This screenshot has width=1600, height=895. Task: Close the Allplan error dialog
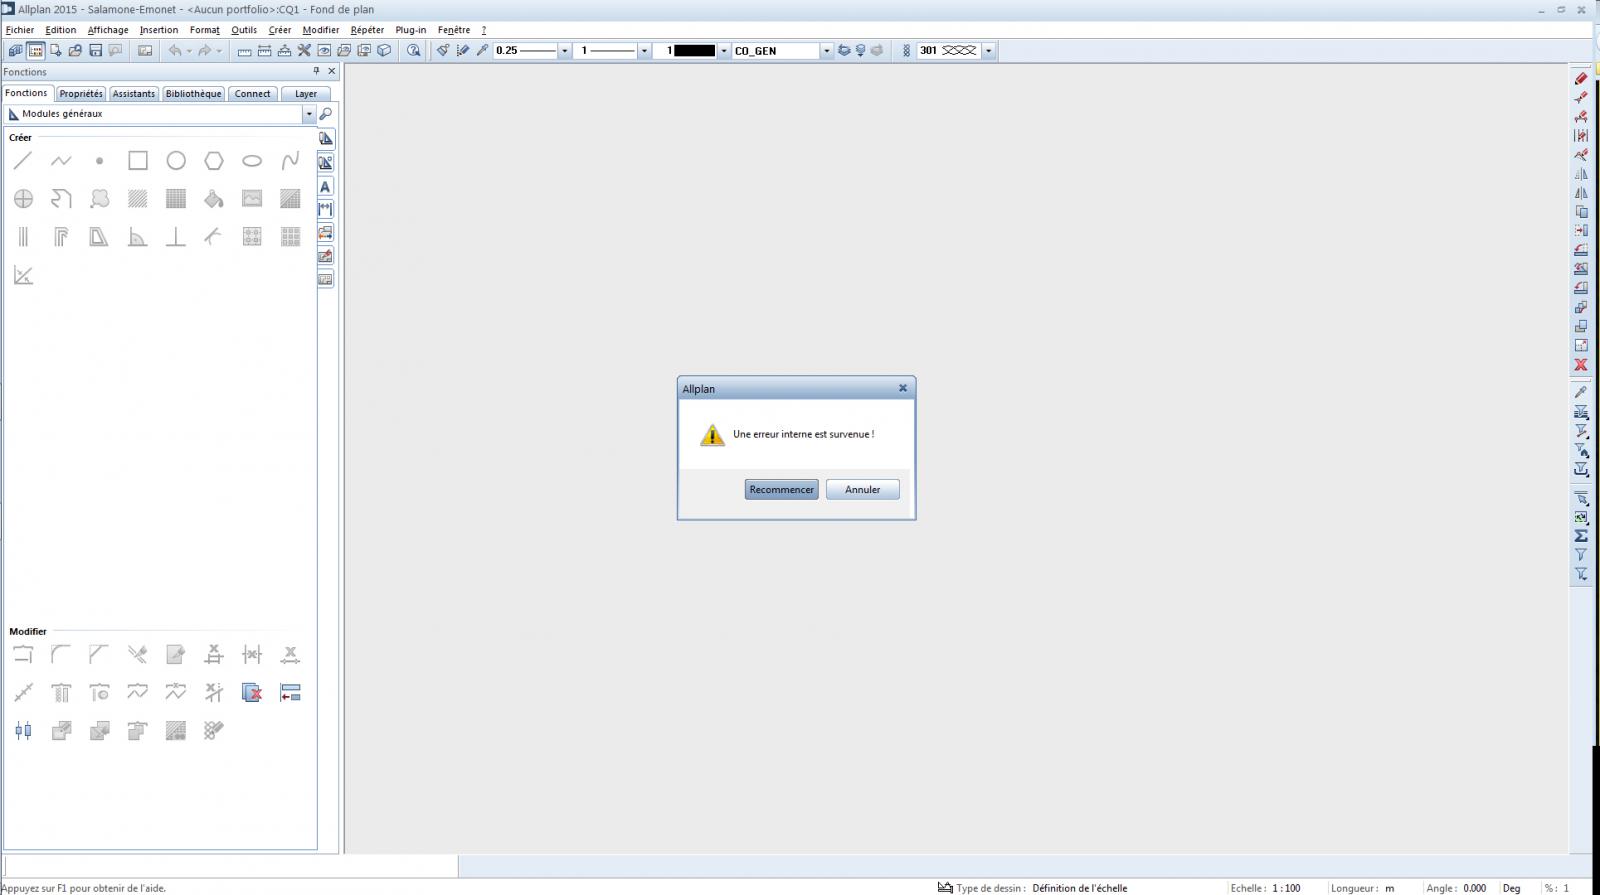[903, 388]
